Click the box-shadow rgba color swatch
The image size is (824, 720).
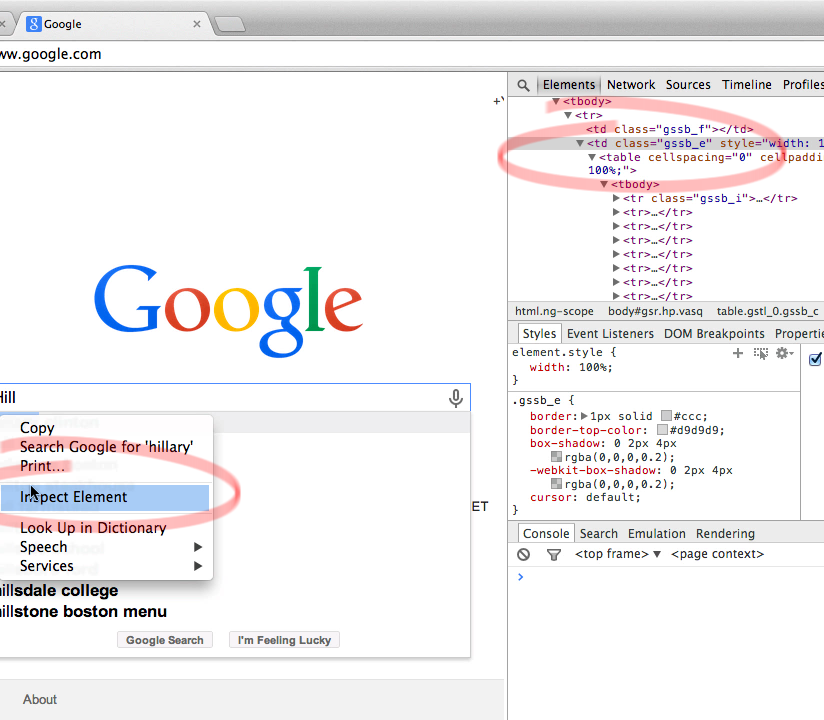(x=556, y=457)
